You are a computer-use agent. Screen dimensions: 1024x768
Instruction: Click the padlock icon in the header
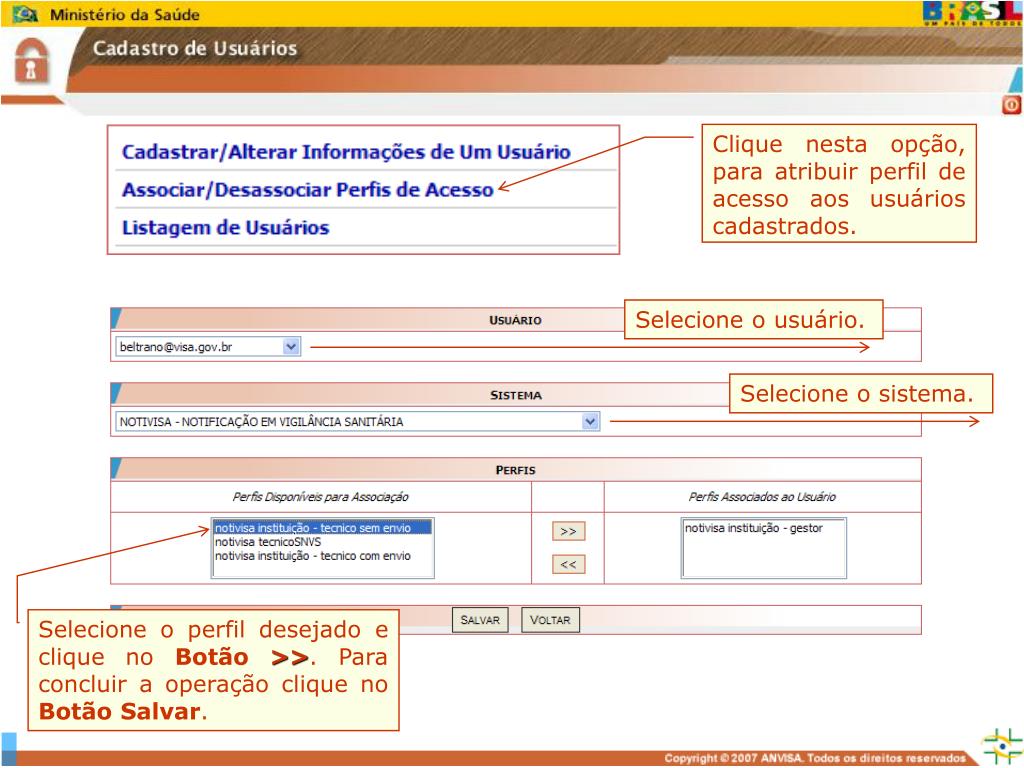[31, 61]
